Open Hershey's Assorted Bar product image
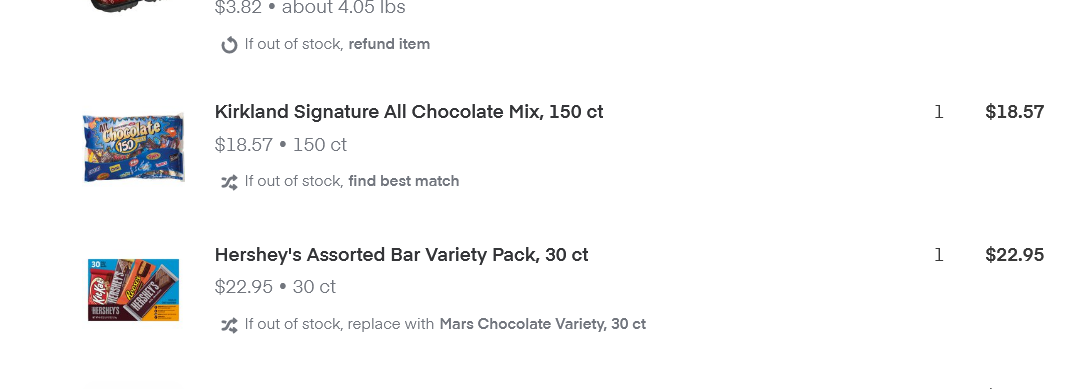 (x=134, y=289)
